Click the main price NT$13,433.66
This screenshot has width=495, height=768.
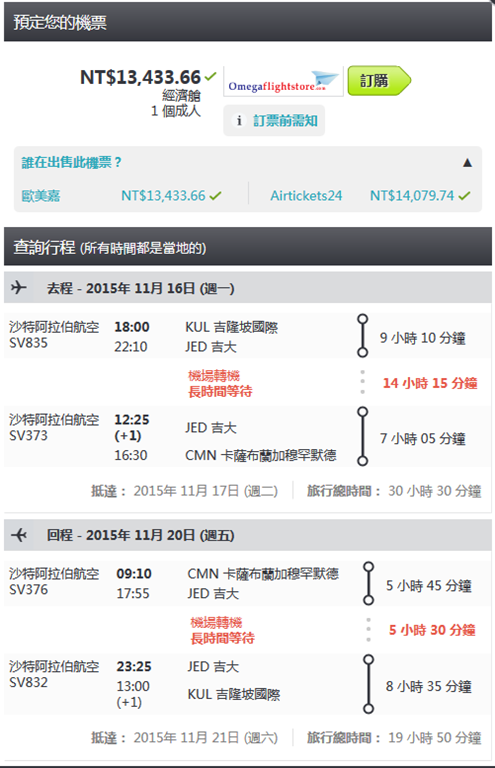coord(141,77)
